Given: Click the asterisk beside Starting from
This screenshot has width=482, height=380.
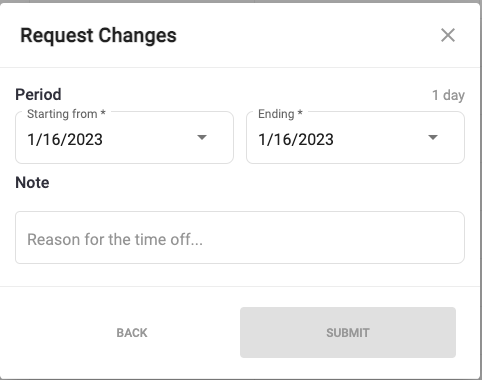Looking at the screenshot, I should tap(103, 113).
